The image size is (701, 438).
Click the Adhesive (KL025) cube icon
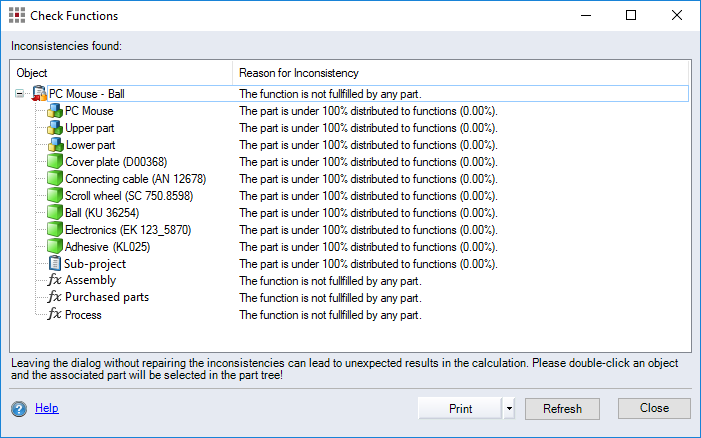[55, 247]
